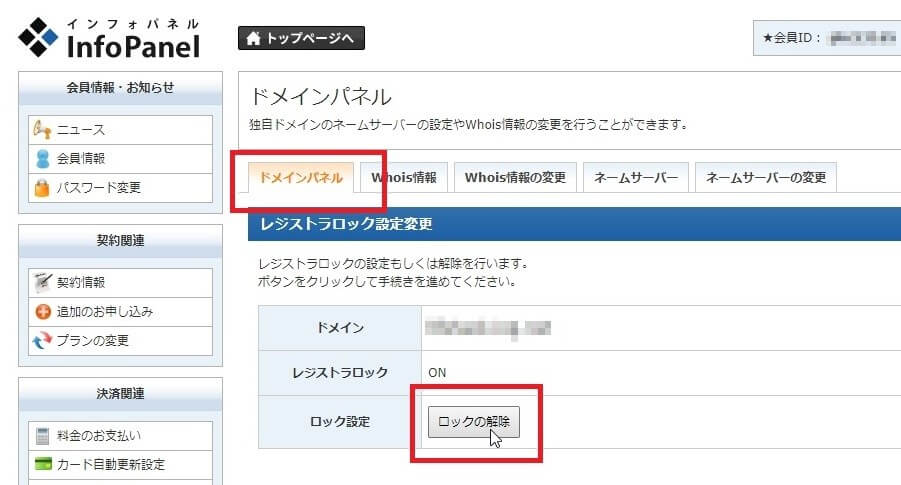Go to the ネームサーバー tab
The height and width of the screenshot is (485, 901).
[x=635, y=178]
